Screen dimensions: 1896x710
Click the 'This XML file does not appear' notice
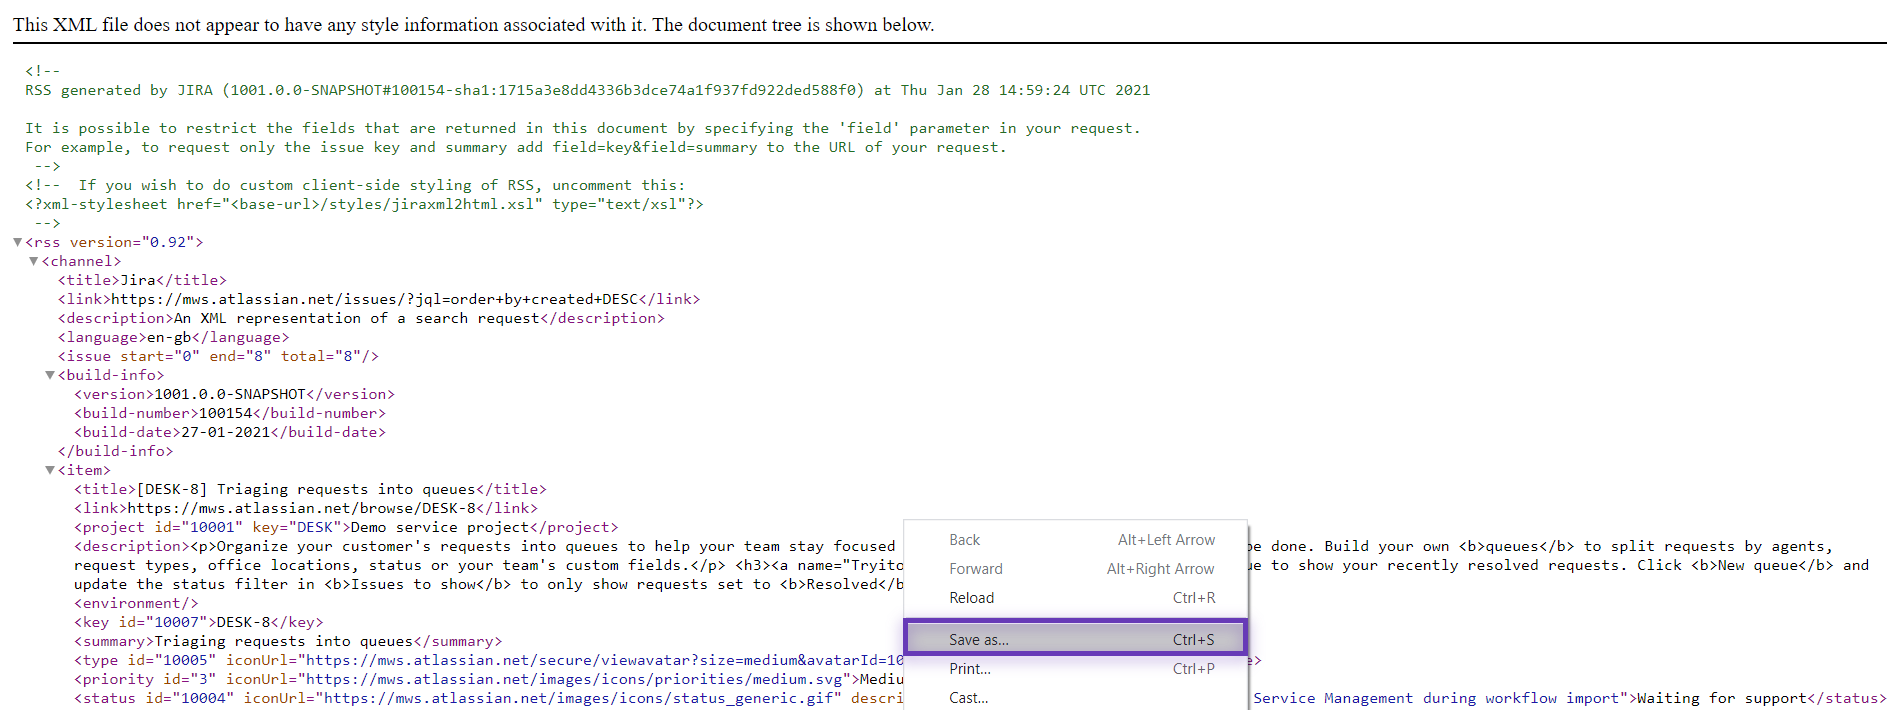(473, 25)
